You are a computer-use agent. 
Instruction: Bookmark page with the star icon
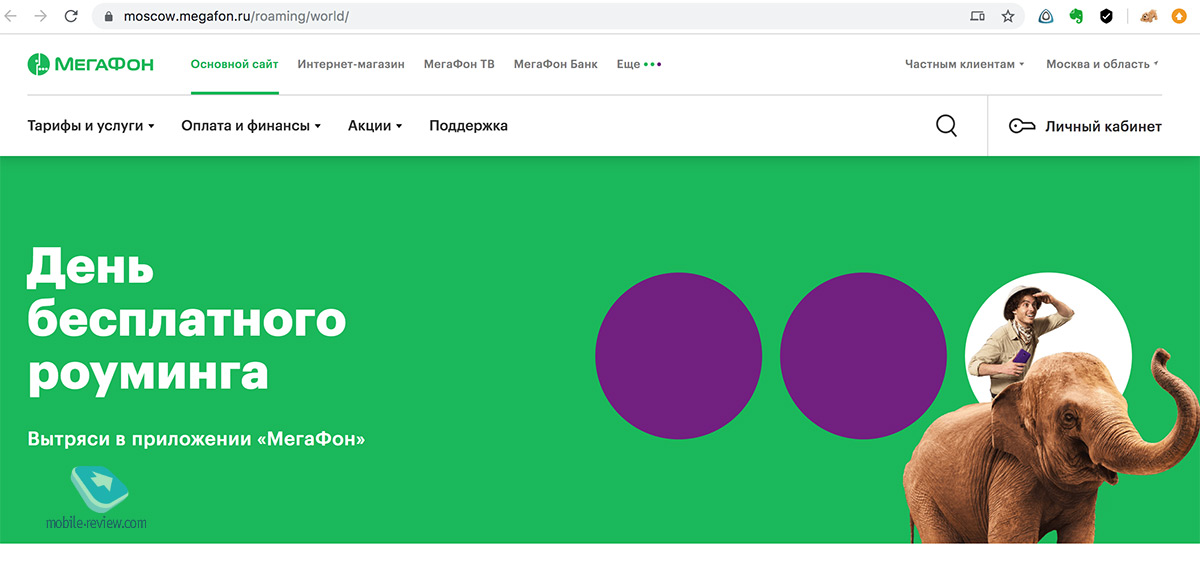coord(1008,16)
